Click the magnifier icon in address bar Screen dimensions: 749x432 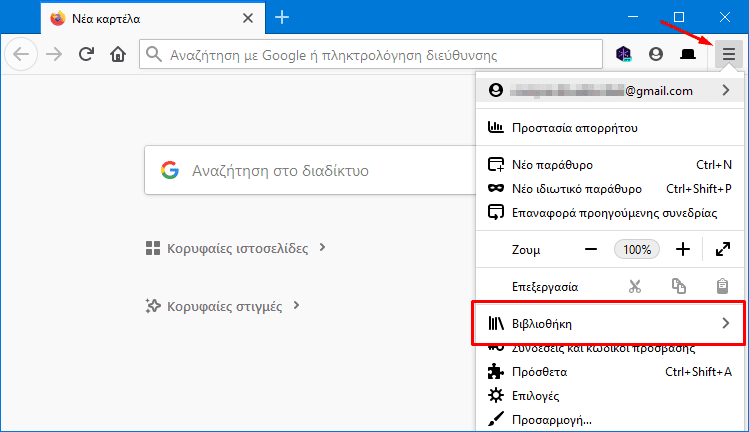click(x=154, y=54)
